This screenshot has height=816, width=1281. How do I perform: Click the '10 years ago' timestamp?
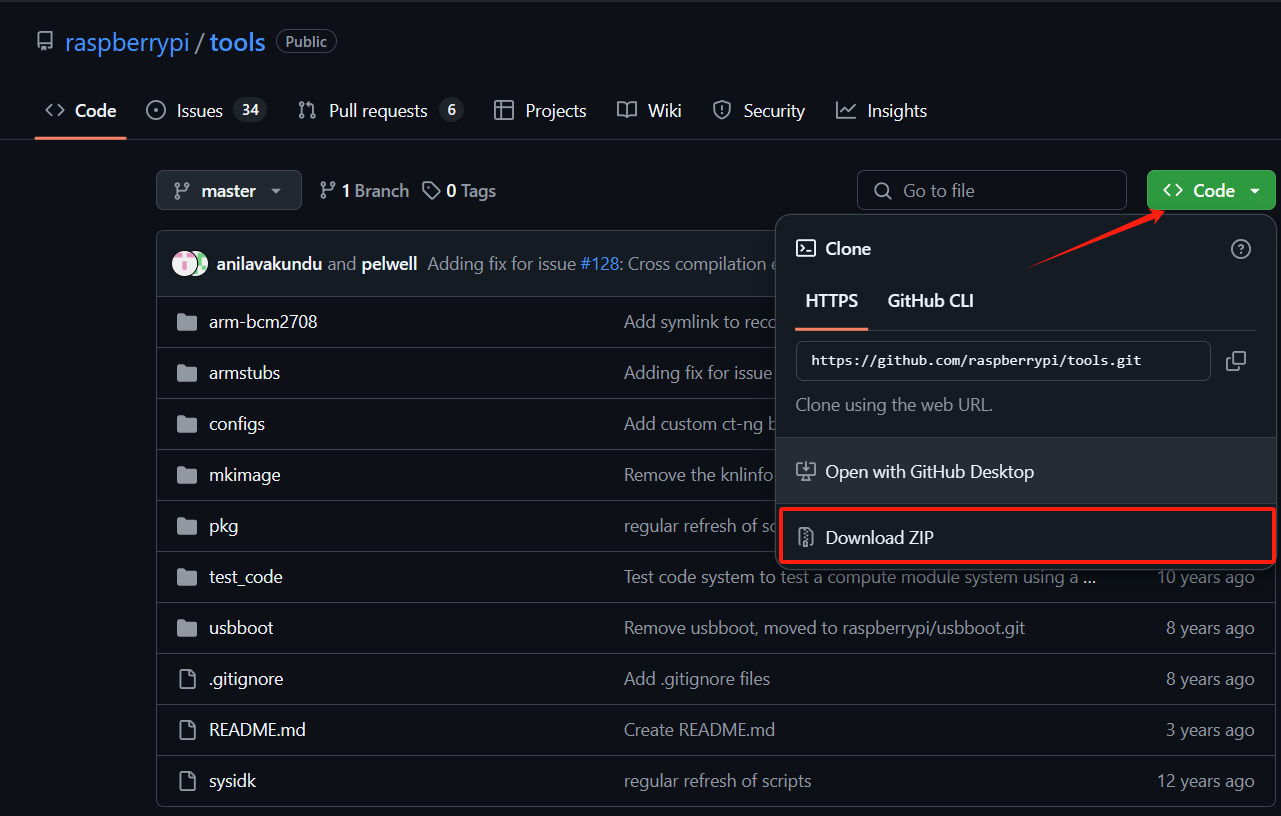[x=1205, y=577]
